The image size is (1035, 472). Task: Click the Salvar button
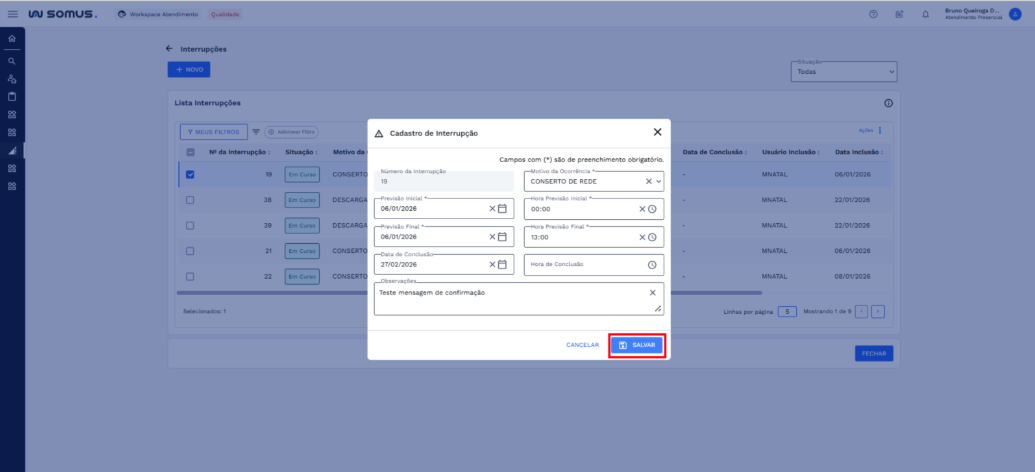(637, 344)
